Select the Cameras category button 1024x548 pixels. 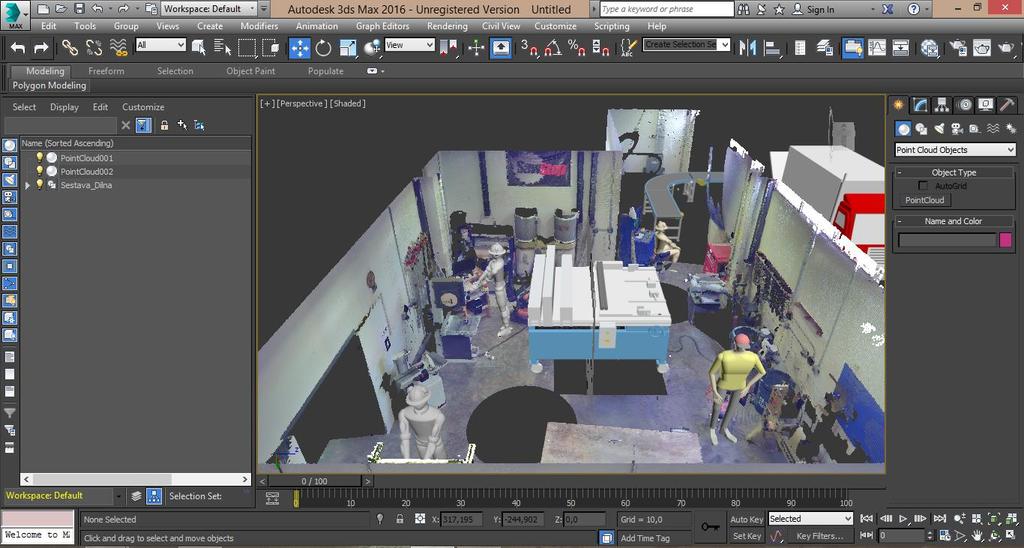957,129
